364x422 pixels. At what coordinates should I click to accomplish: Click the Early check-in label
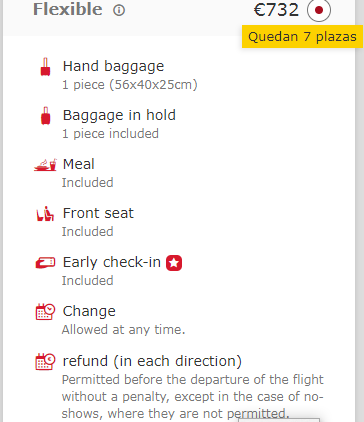click(x=112, y=262)
